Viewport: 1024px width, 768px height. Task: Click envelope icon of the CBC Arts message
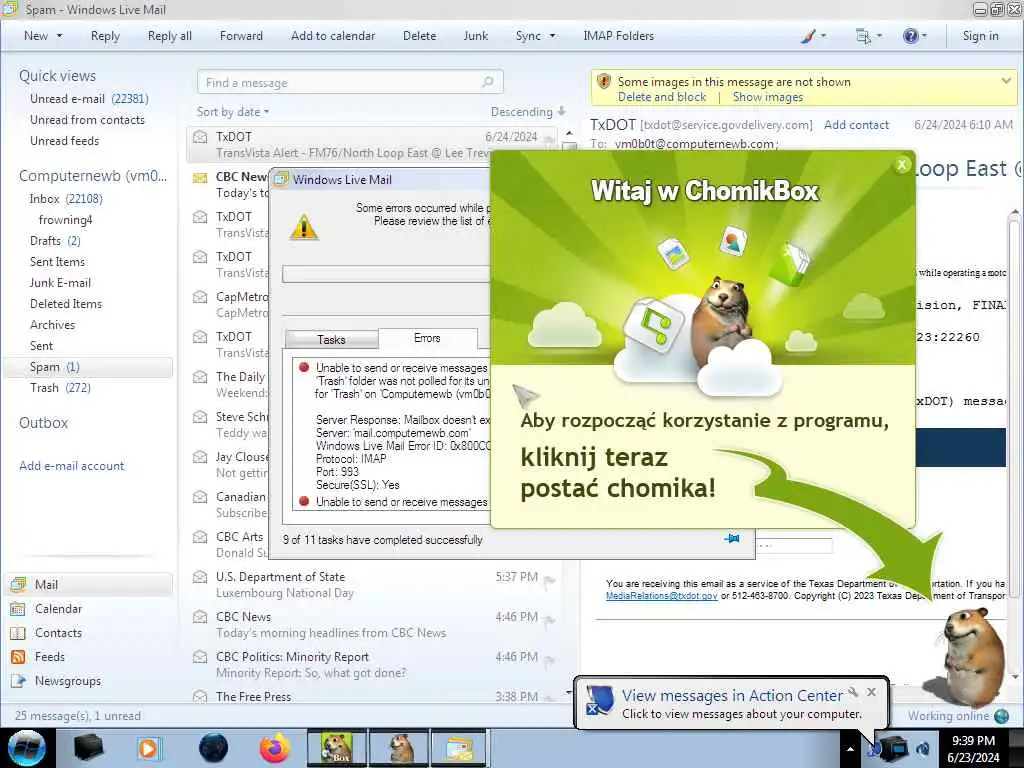point(200,537)
